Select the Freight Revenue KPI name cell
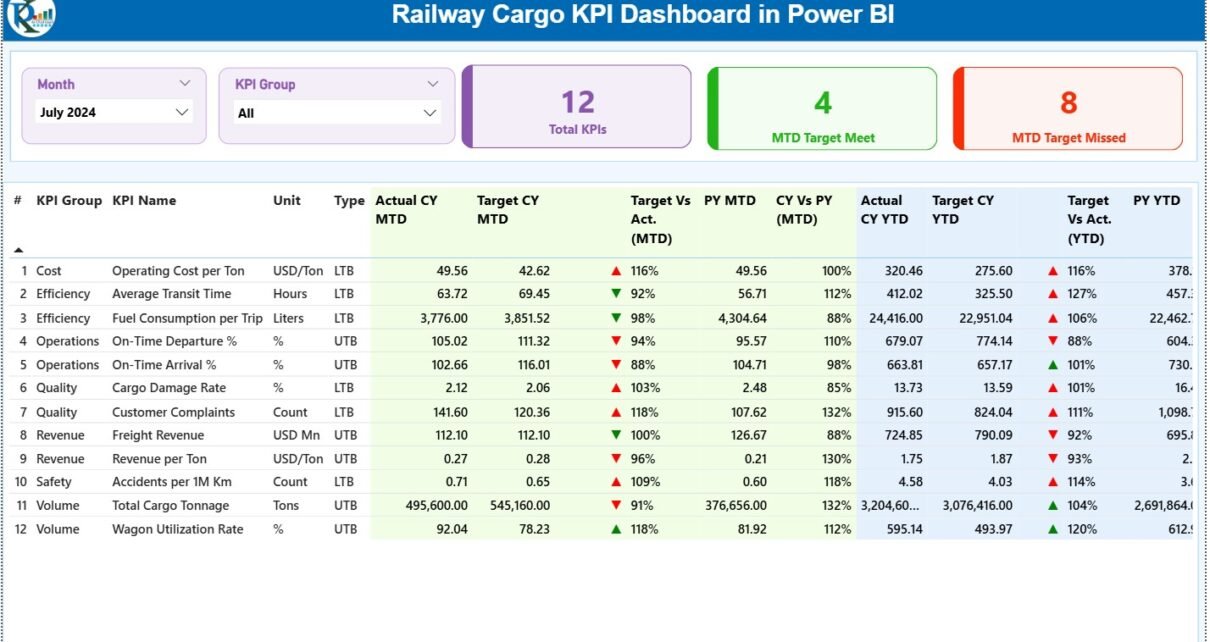The image size is (1210, 642). pos(158,435)
